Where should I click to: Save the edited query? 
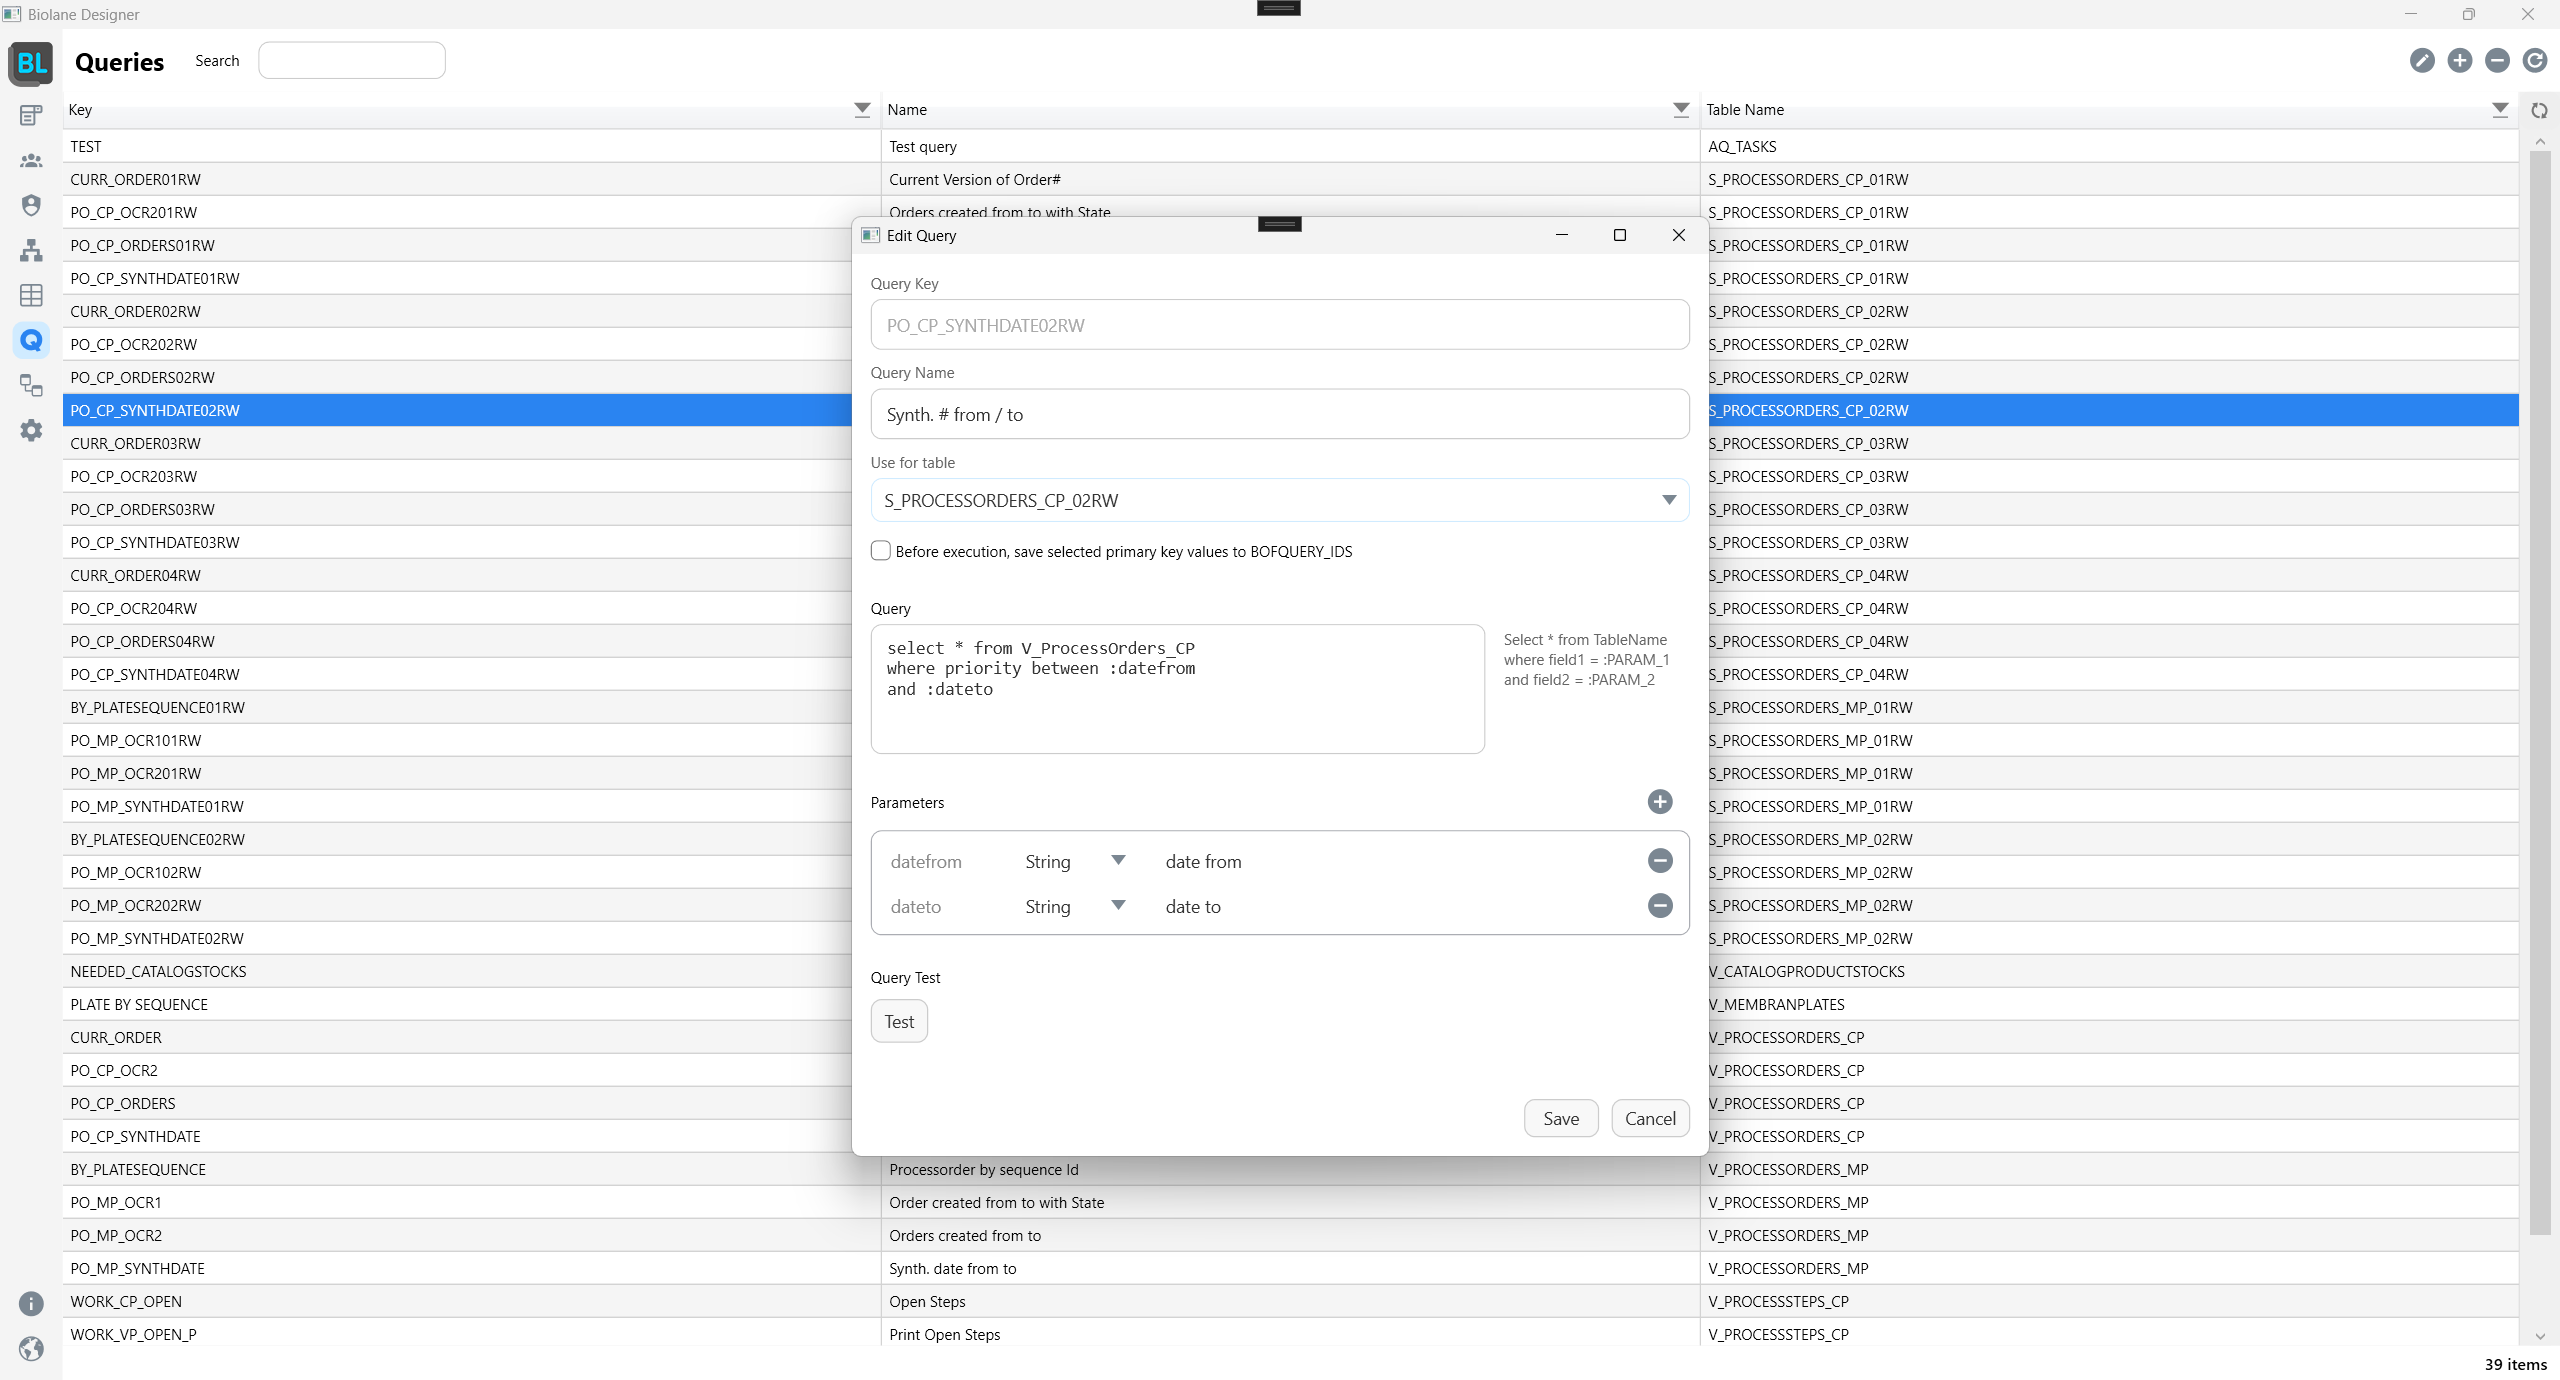1560,1119
